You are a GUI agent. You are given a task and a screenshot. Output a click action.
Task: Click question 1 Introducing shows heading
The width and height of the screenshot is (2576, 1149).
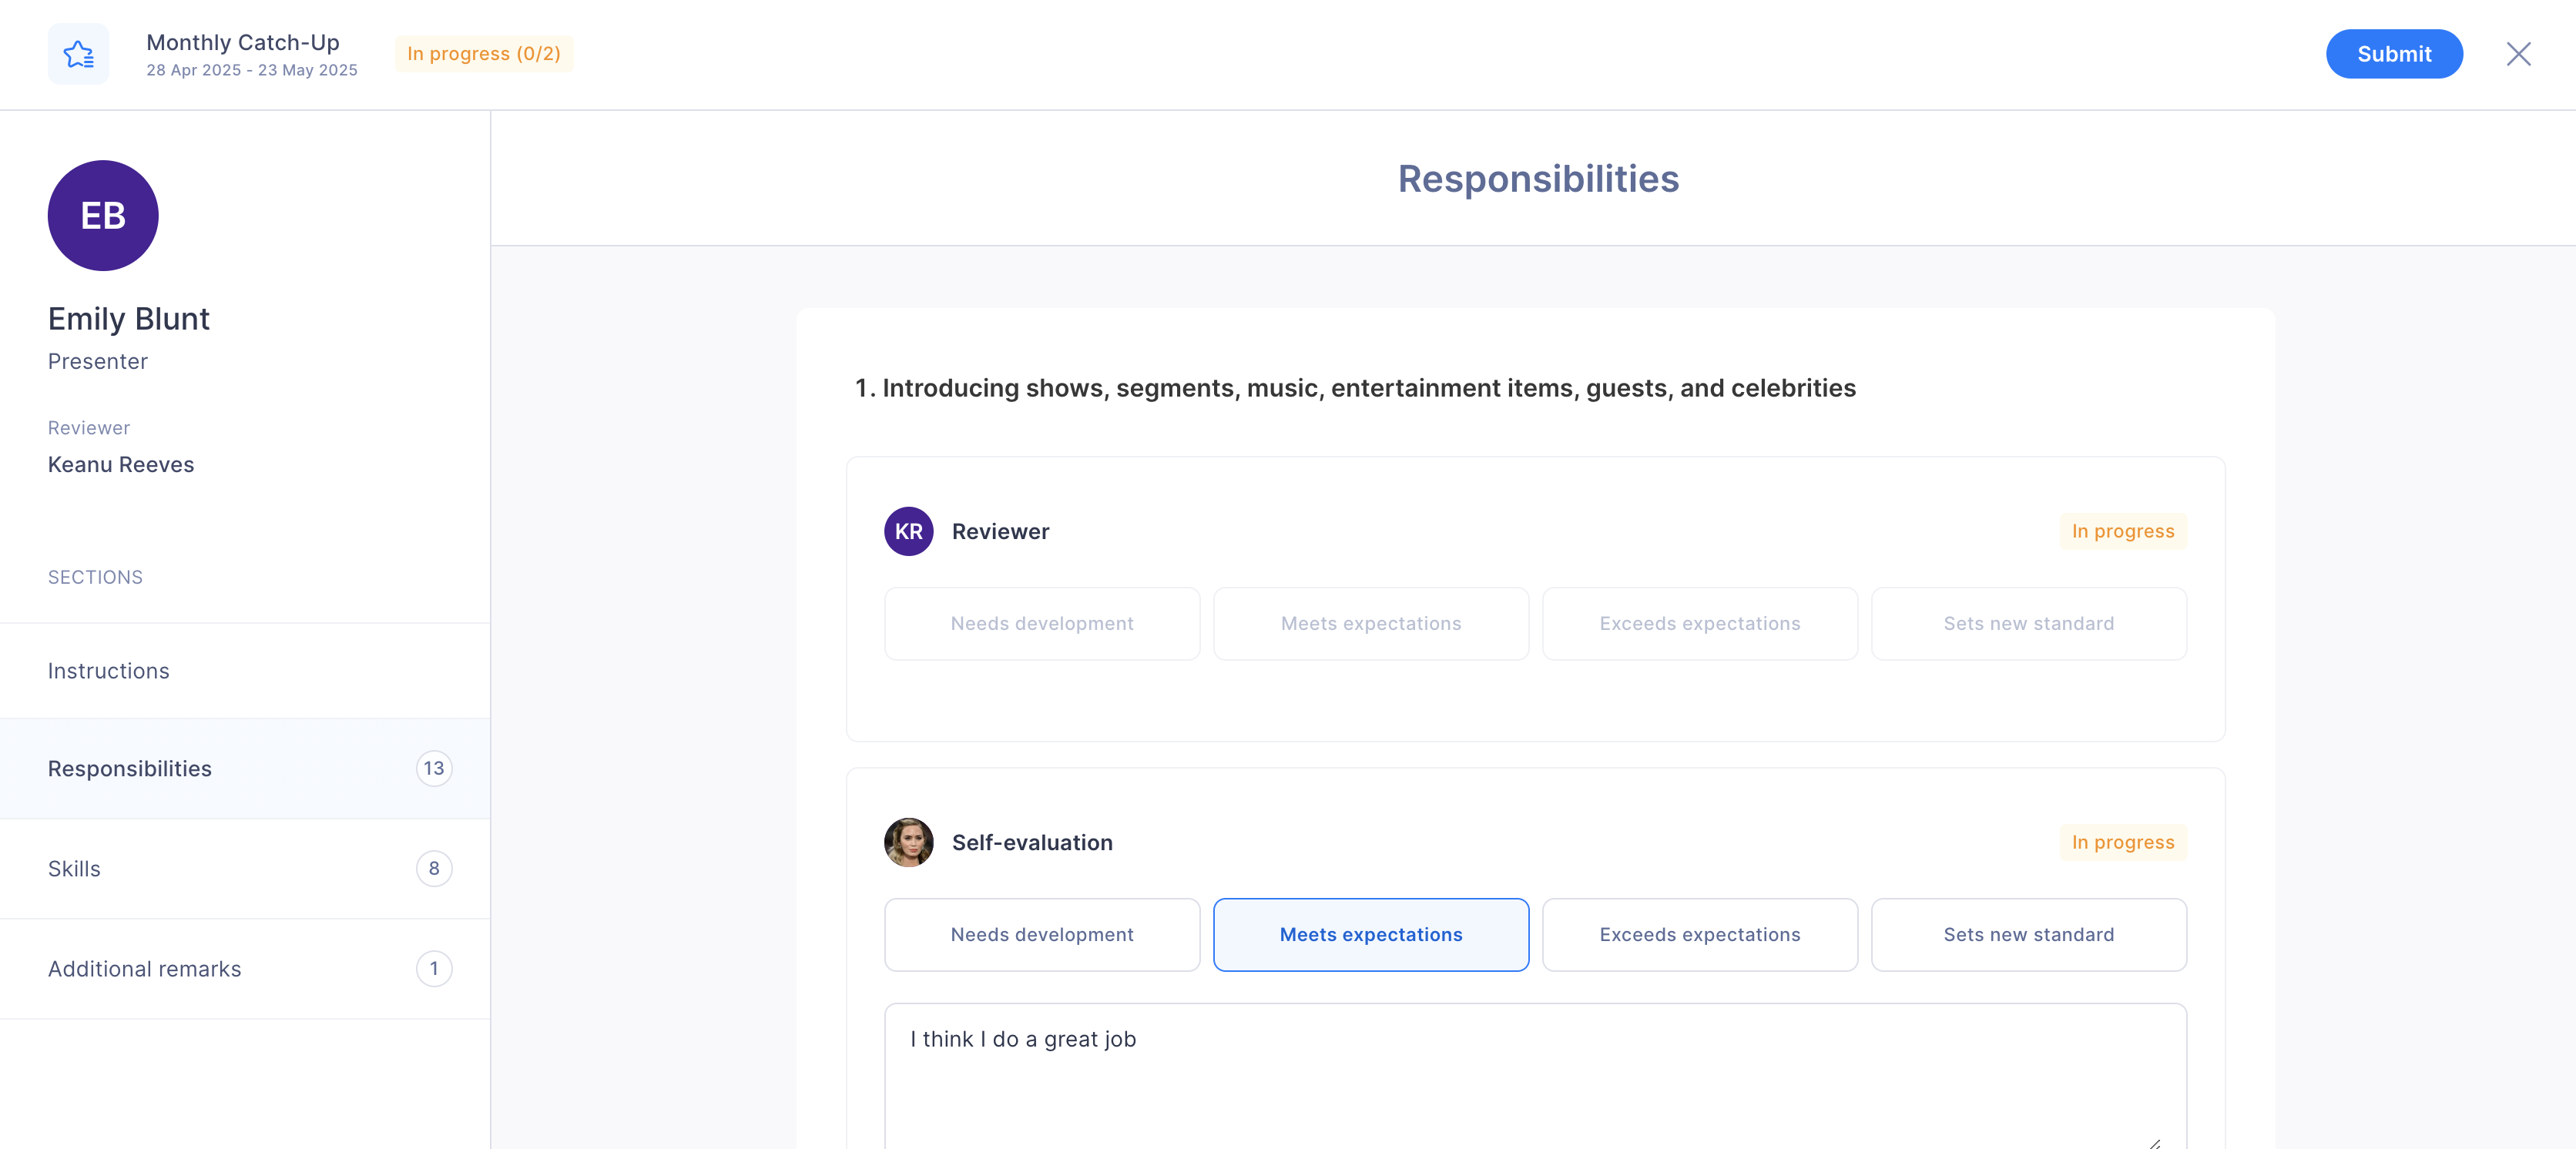[x=1355, y=388]
